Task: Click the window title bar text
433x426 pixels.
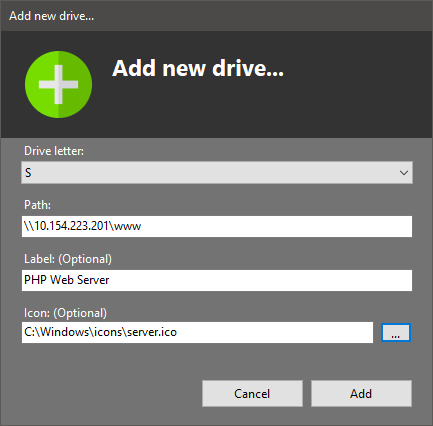Action: 52,16
